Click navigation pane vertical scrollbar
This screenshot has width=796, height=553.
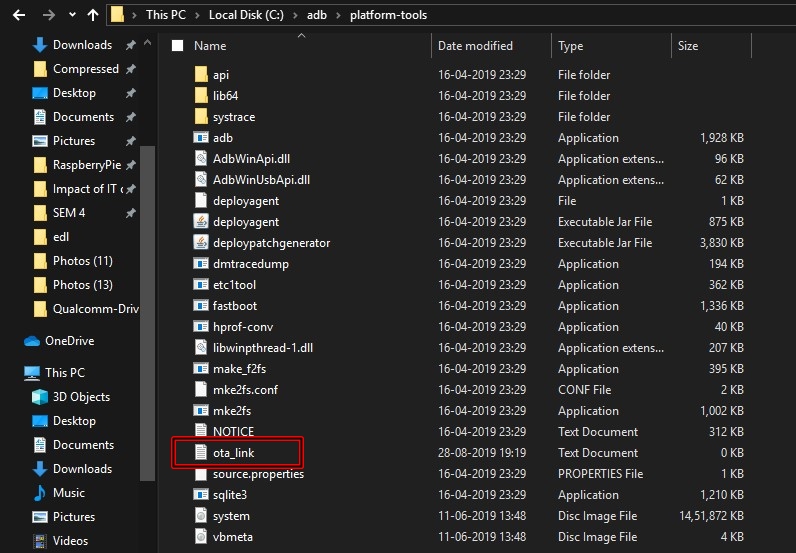tap(147, 313)
